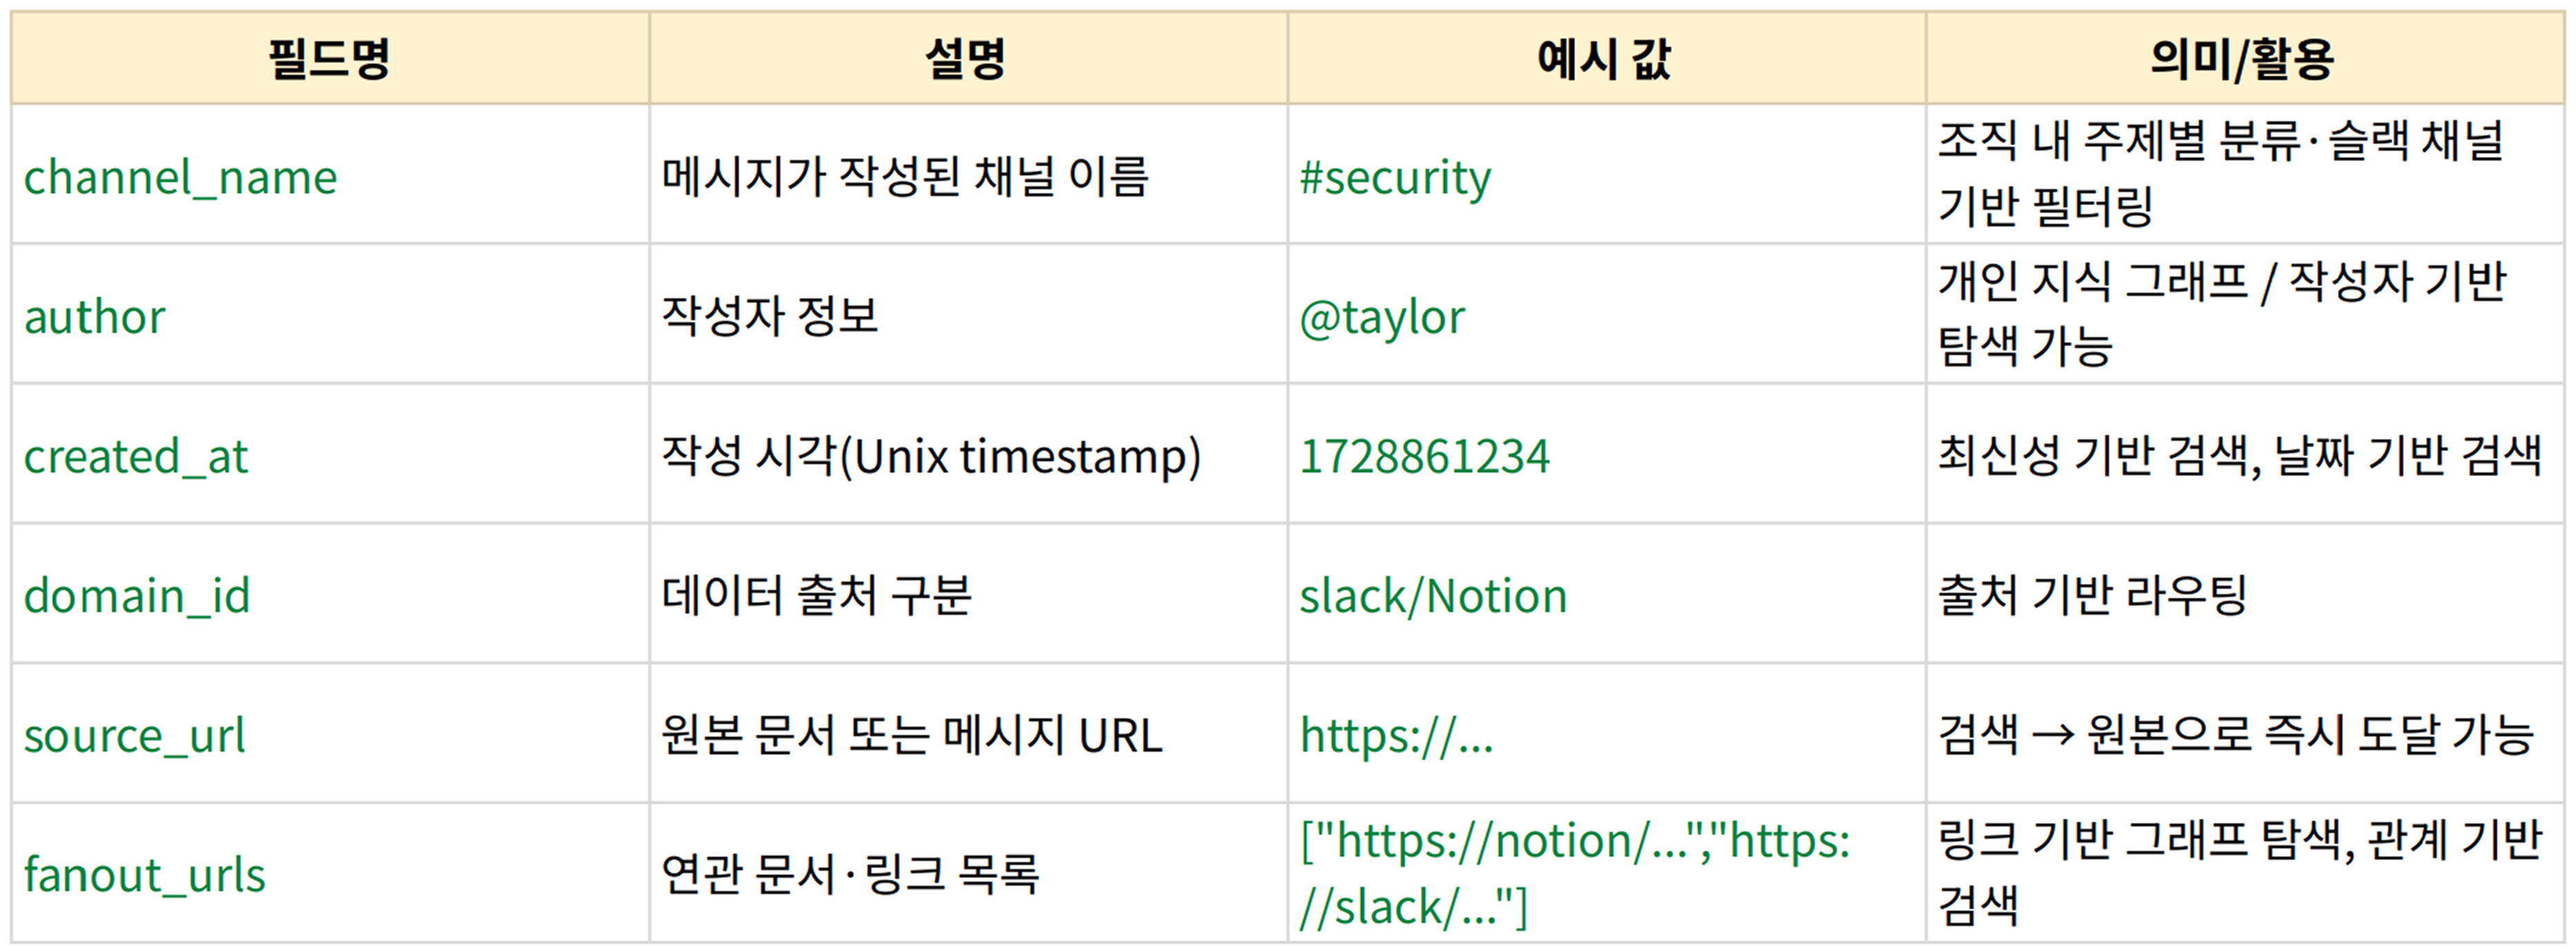Select the author field name
Screen dimensions: 2576x952
[95, 318]
